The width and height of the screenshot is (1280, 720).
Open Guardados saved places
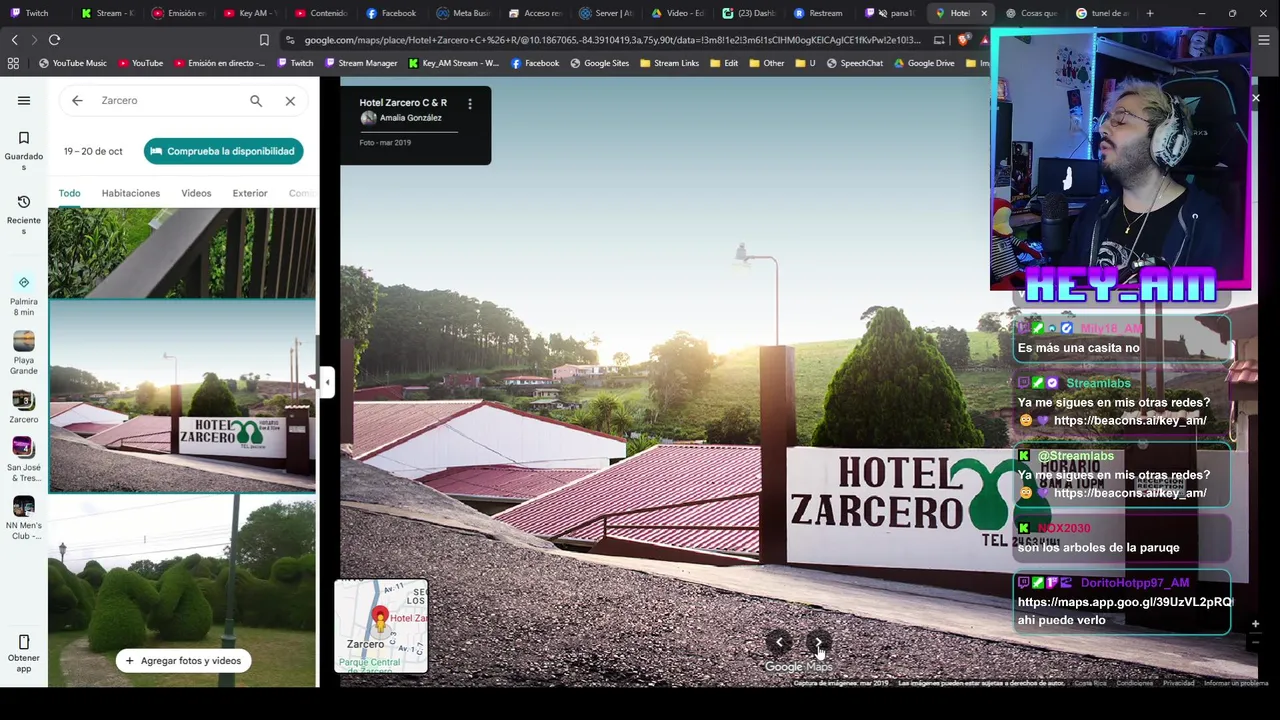(x=24, y=150)
